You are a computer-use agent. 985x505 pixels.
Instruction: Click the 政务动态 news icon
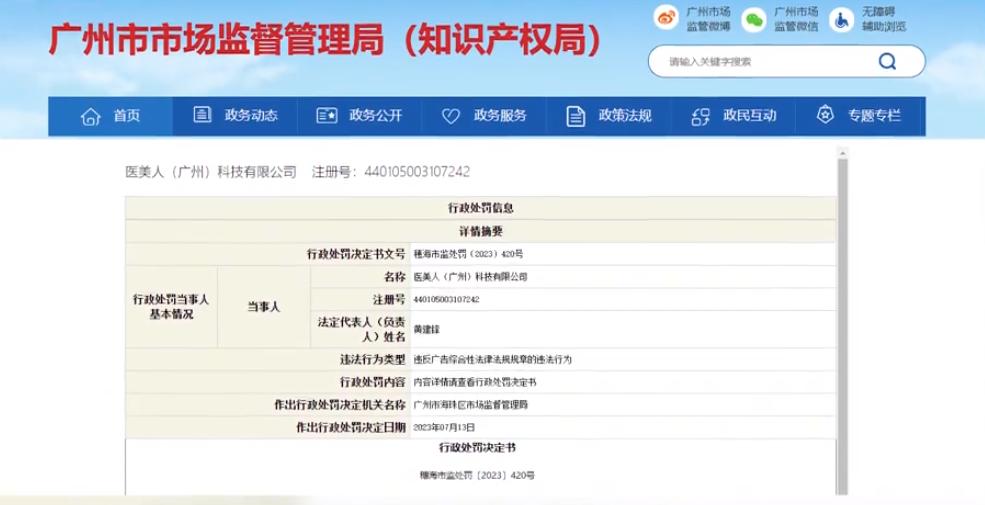(202, 114)
